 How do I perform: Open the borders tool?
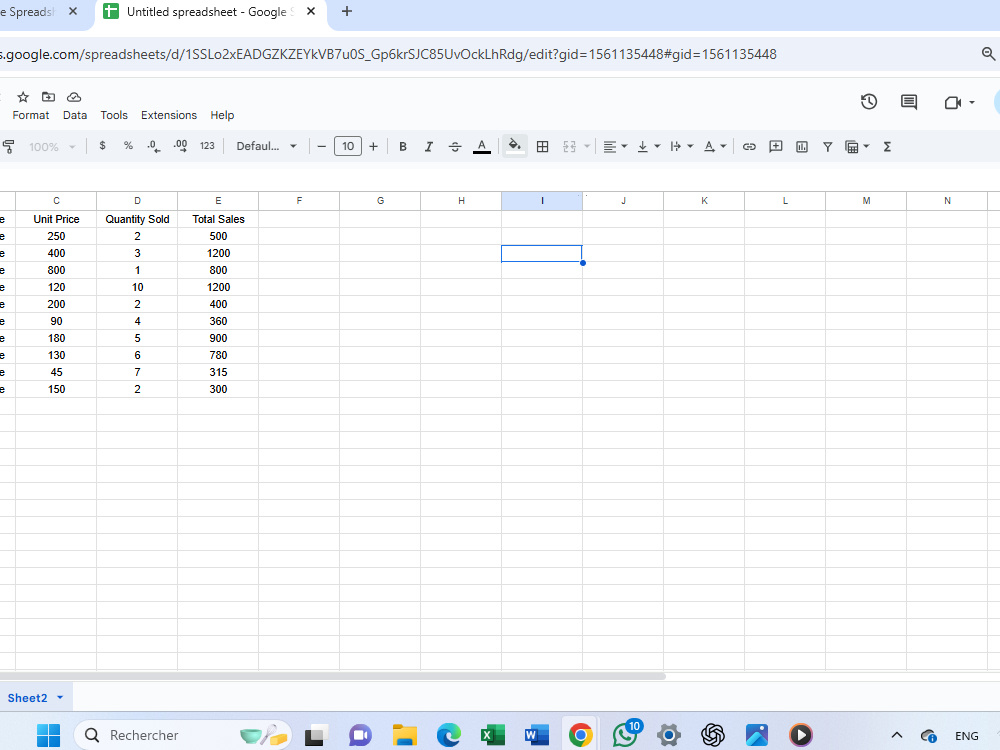point(542,147)
